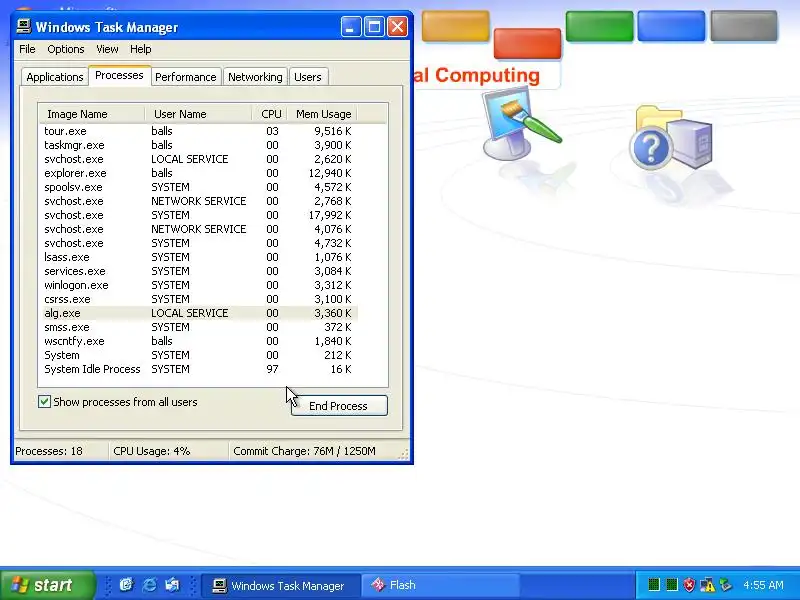Select the winlogon.exe process
The image size is (800, 600).
(198, 285)
